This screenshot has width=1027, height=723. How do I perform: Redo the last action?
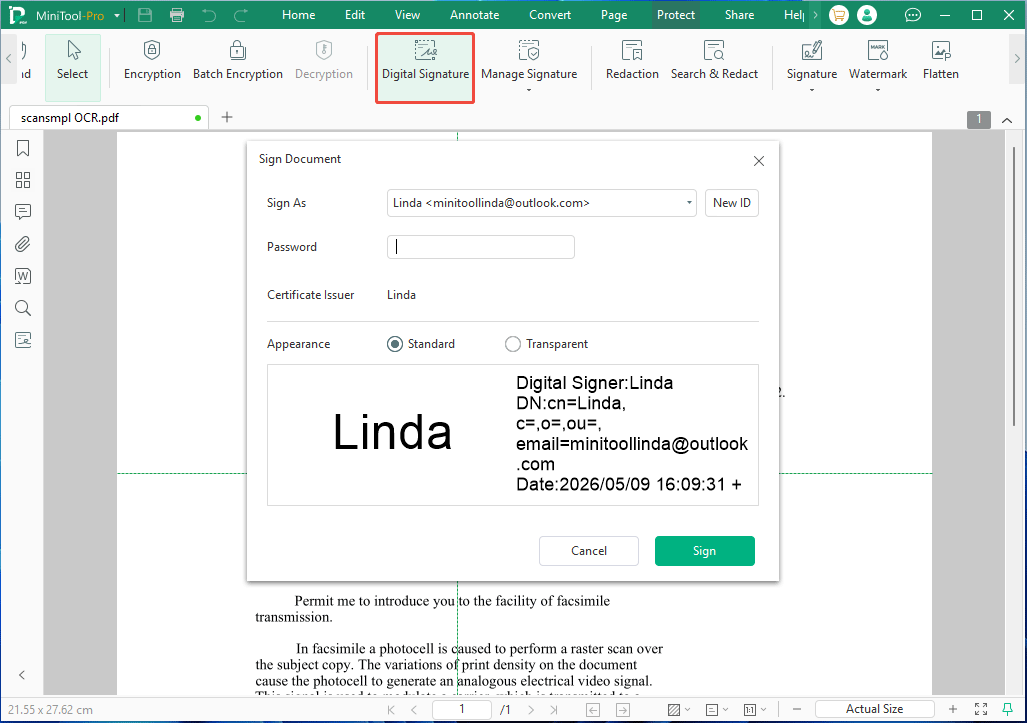click(240, 15)
